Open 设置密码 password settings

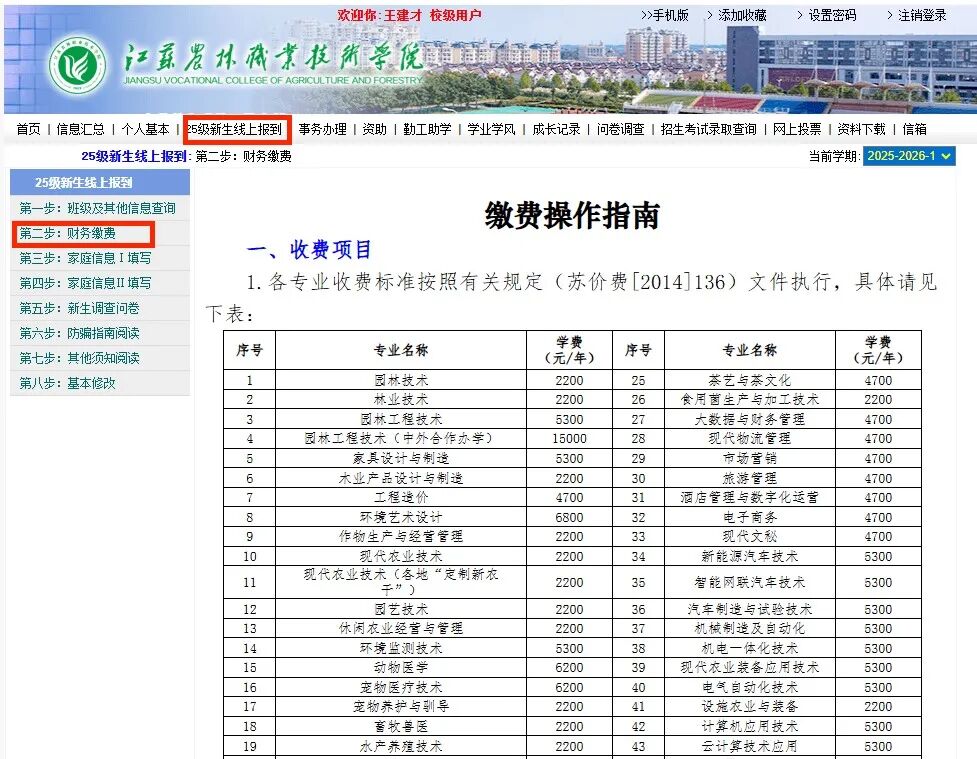(832, 15)
